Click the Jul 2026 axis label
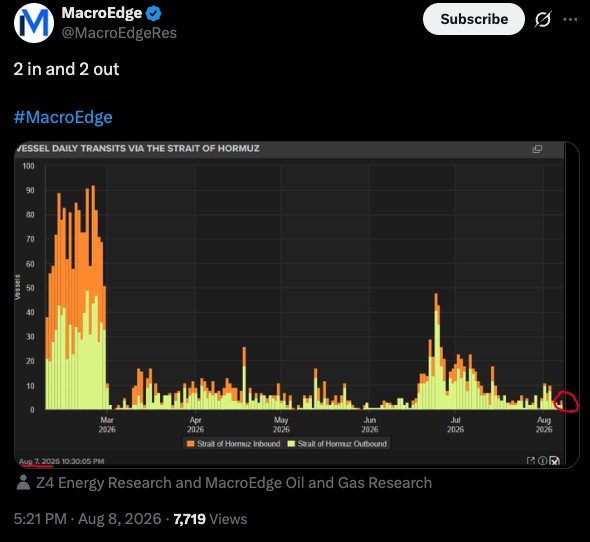The width and height of the screenshot is (590, 542). (455, 425)
